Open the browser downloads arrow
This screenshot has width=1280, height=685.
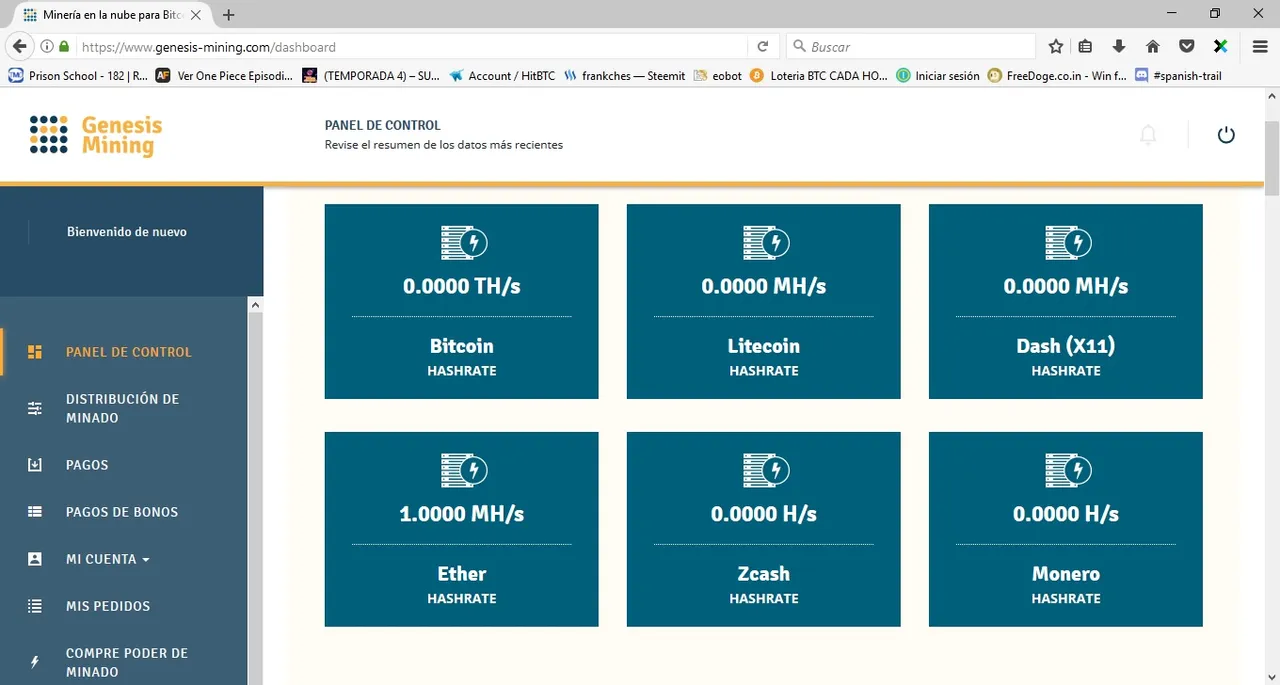click(x=1119, y=46)
